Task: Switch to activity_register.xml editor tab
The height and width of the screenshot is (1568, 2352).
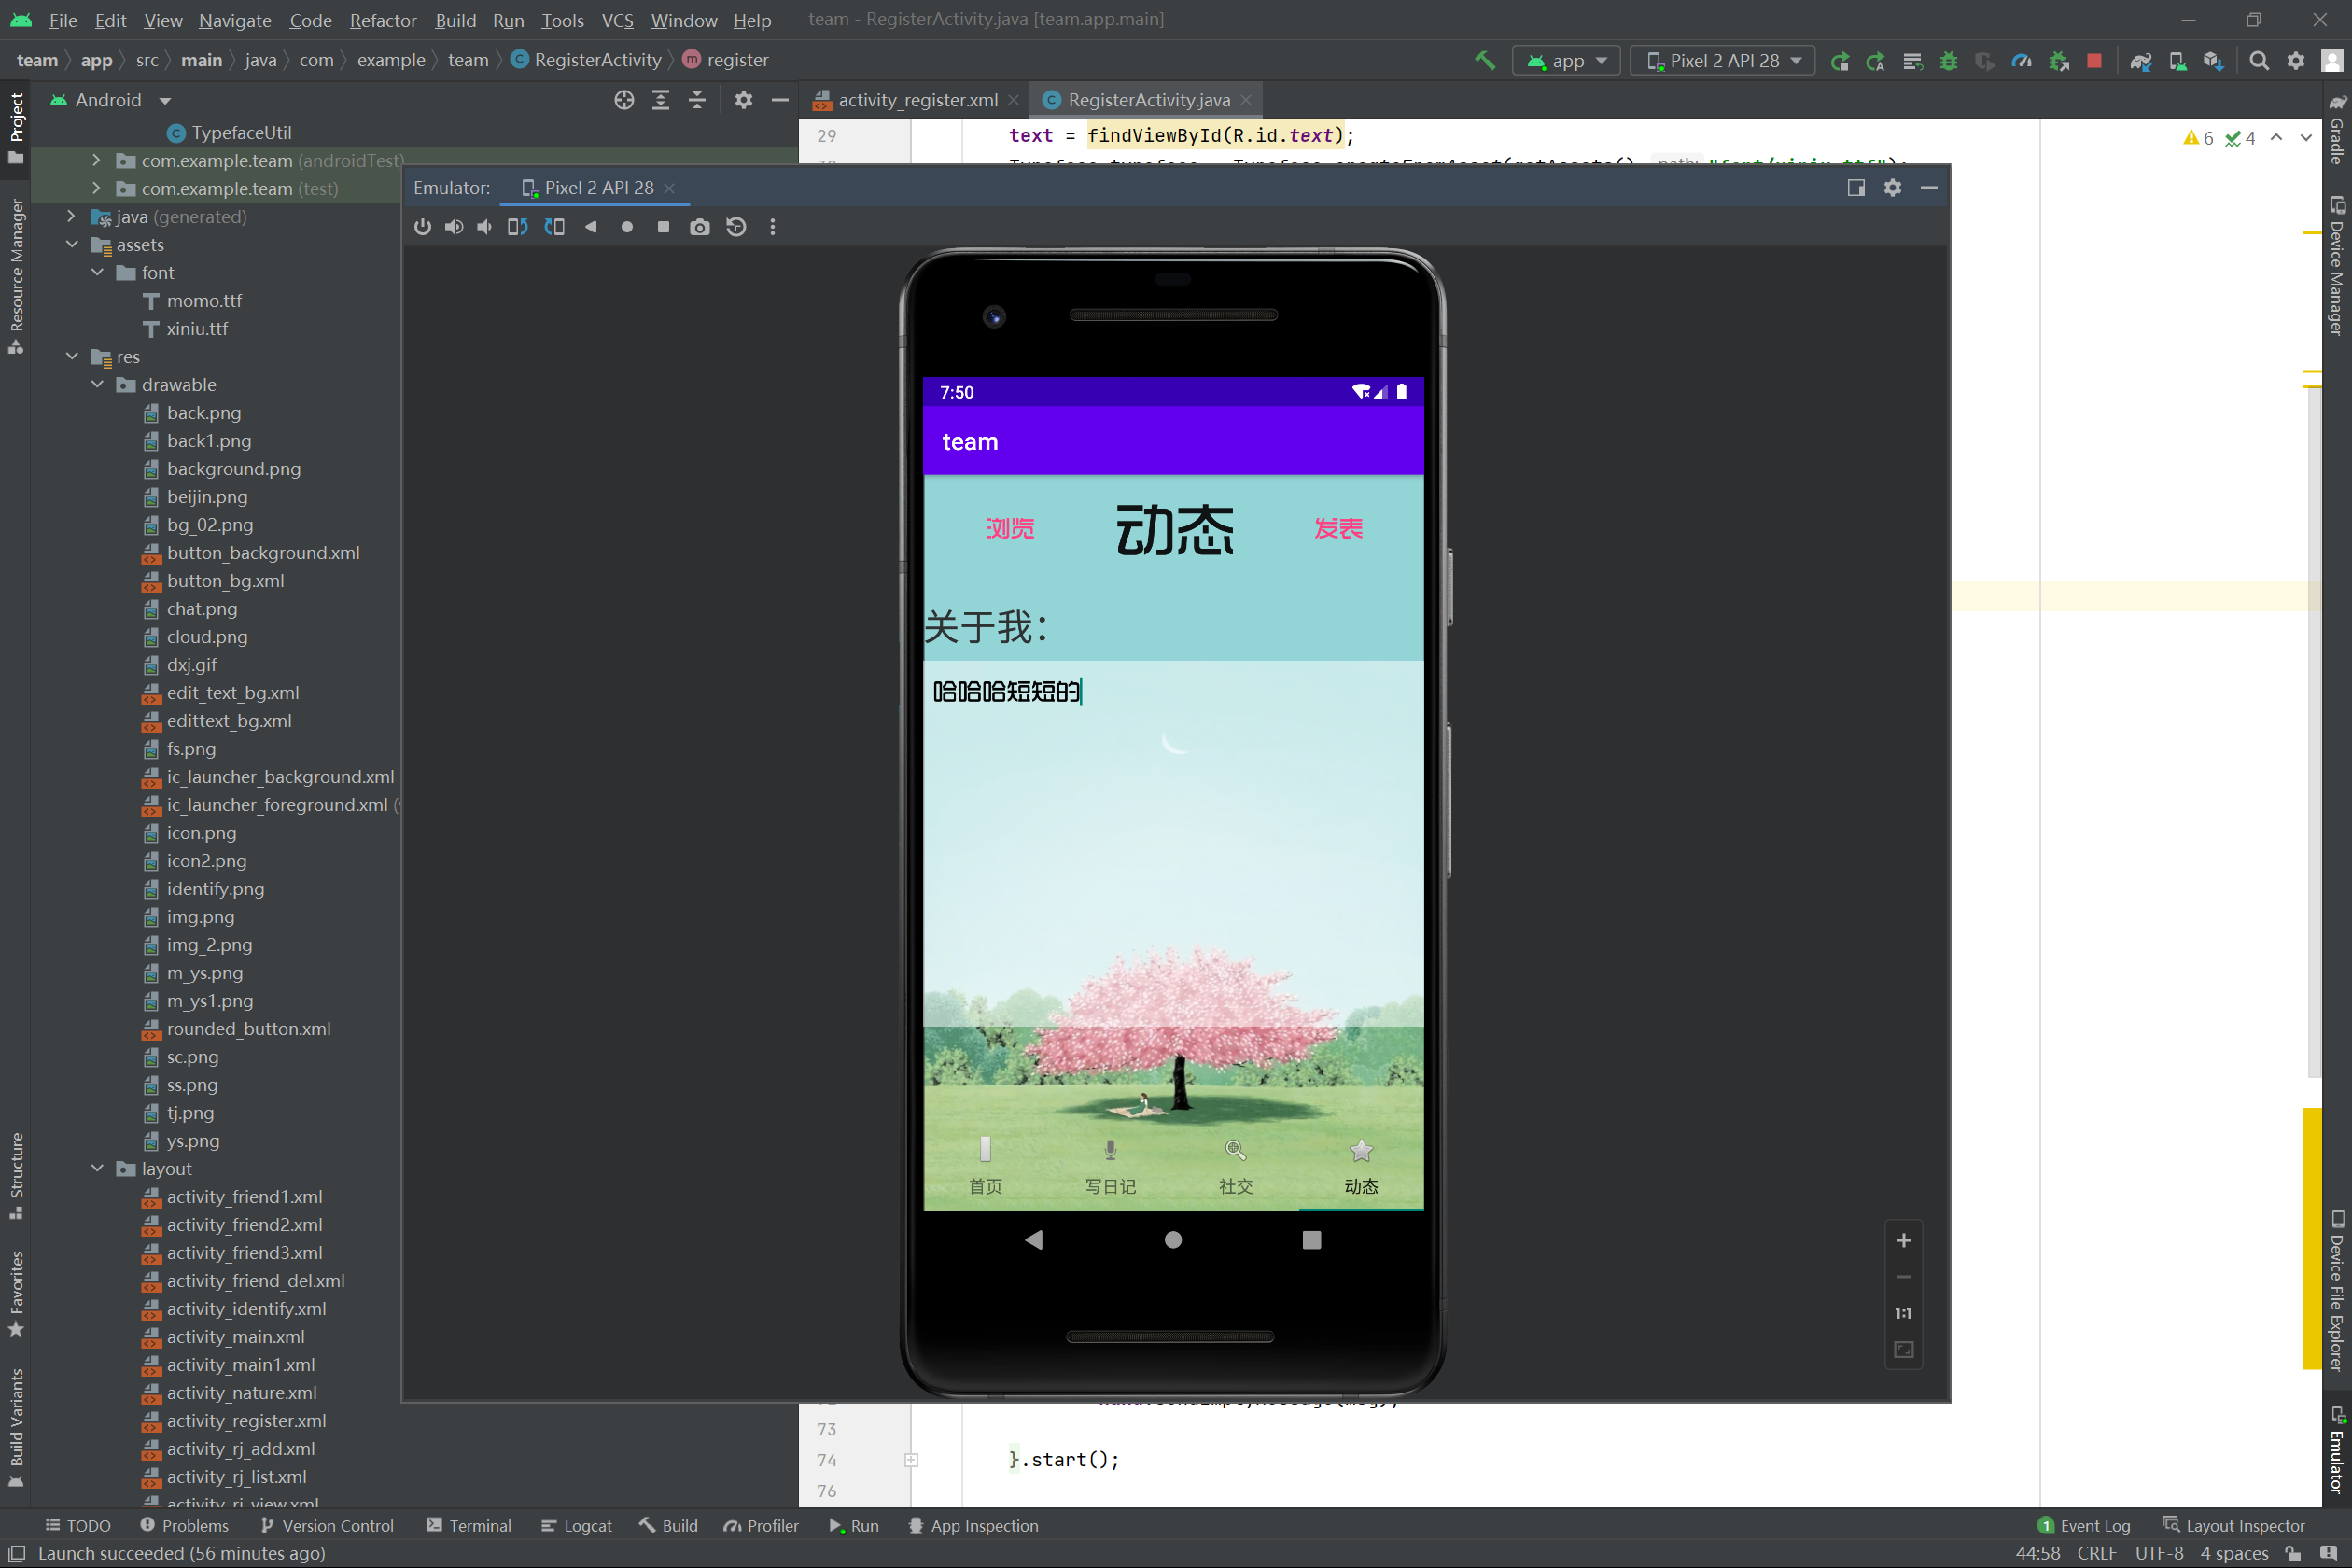Action: click(917, 100)
